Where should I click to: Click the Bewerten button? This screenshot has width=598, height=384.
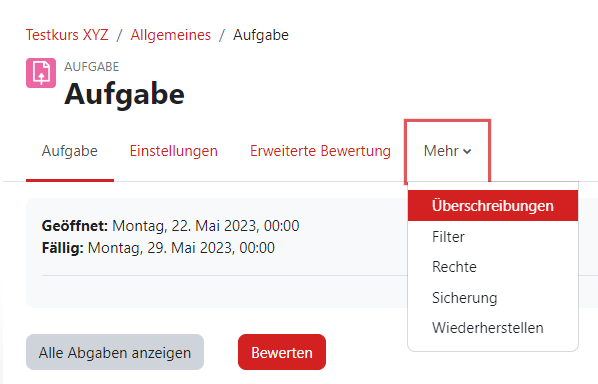tap(282, 352)
